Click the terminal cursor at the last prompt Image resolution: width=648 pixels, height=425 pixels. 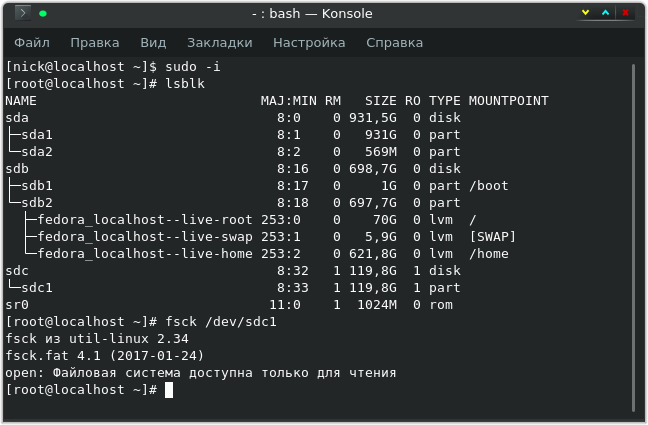(x=169, y=390)
